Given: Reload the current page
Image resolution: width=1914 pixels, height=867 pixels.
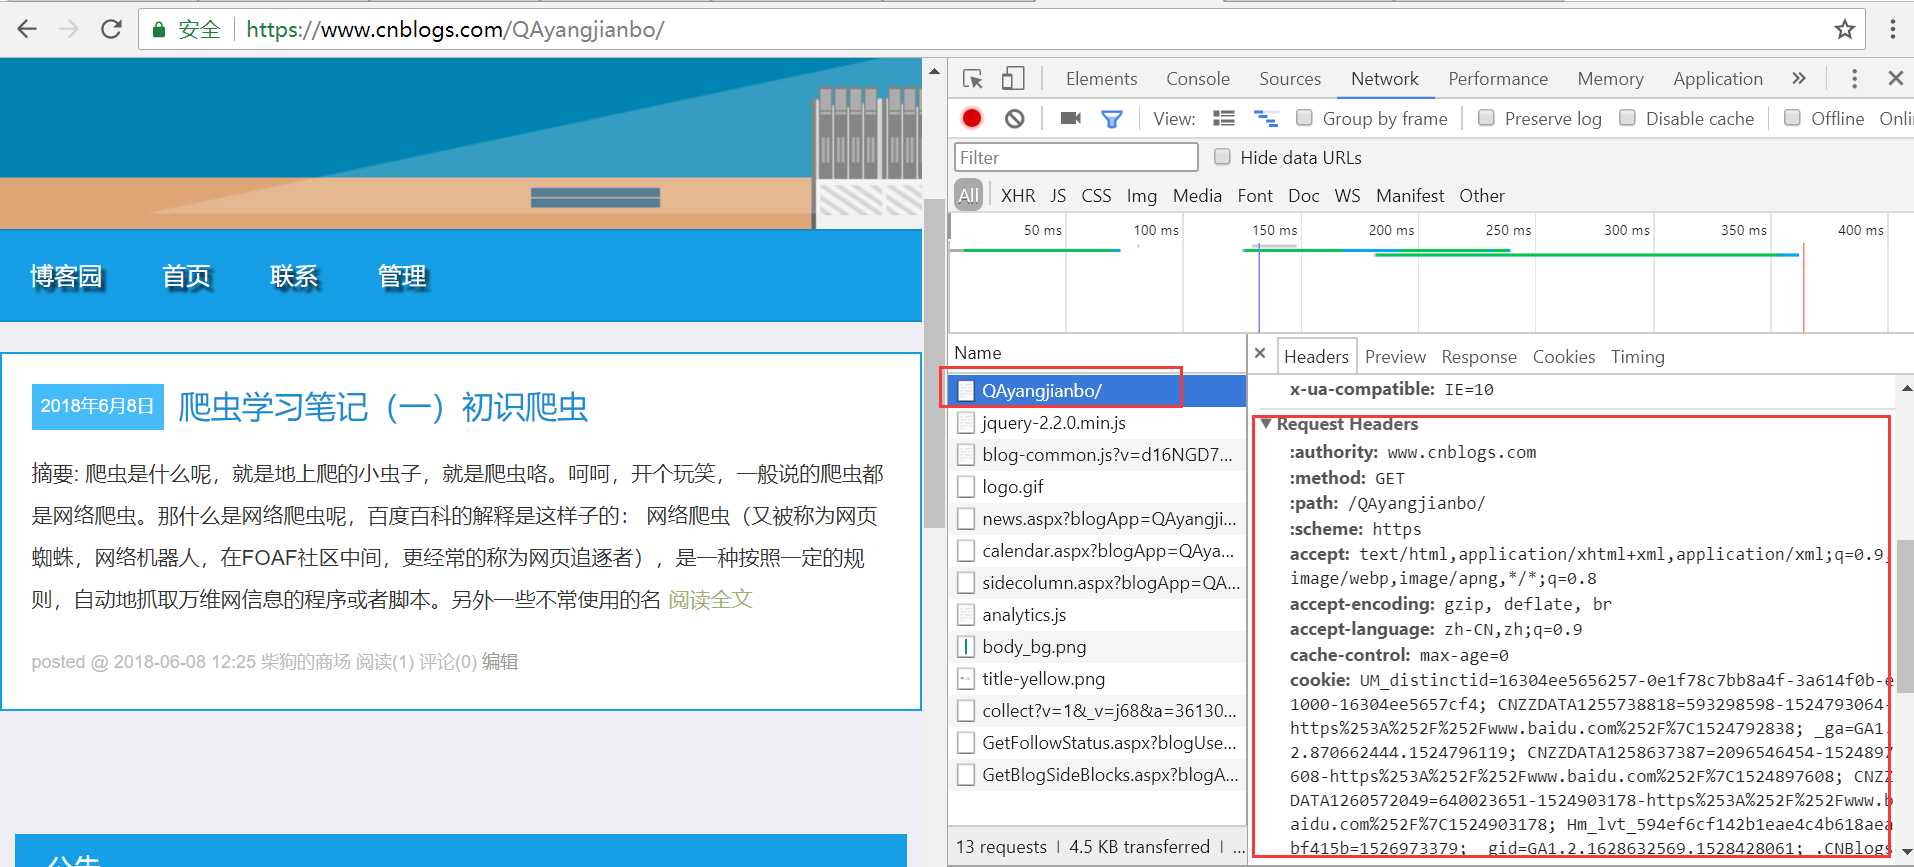Looking at the screenshot, I should 111,29.
